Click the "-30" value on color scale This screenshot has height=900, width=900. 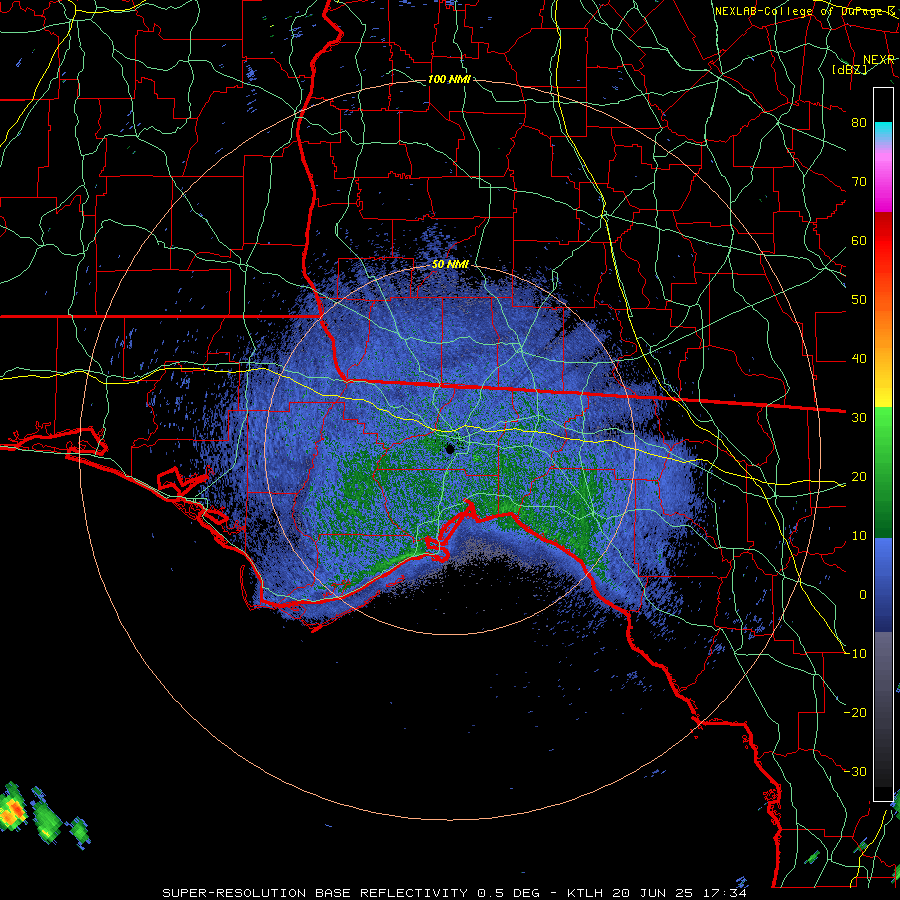pyautogui.click(x=855, y=772)
